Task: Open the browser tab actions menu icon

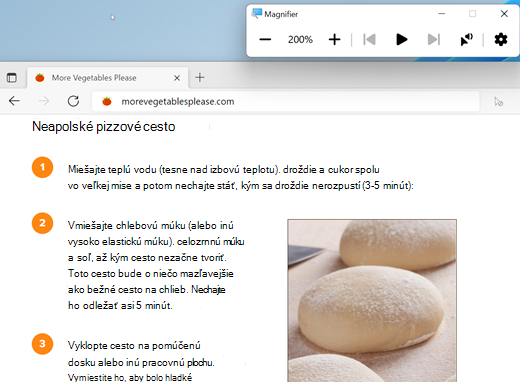Action: (x=12, y=78)
